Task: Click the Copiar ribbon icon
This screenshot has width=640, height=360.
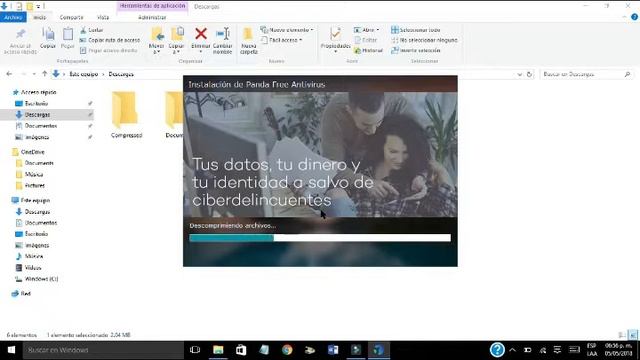Action: (x=48, y=35)
